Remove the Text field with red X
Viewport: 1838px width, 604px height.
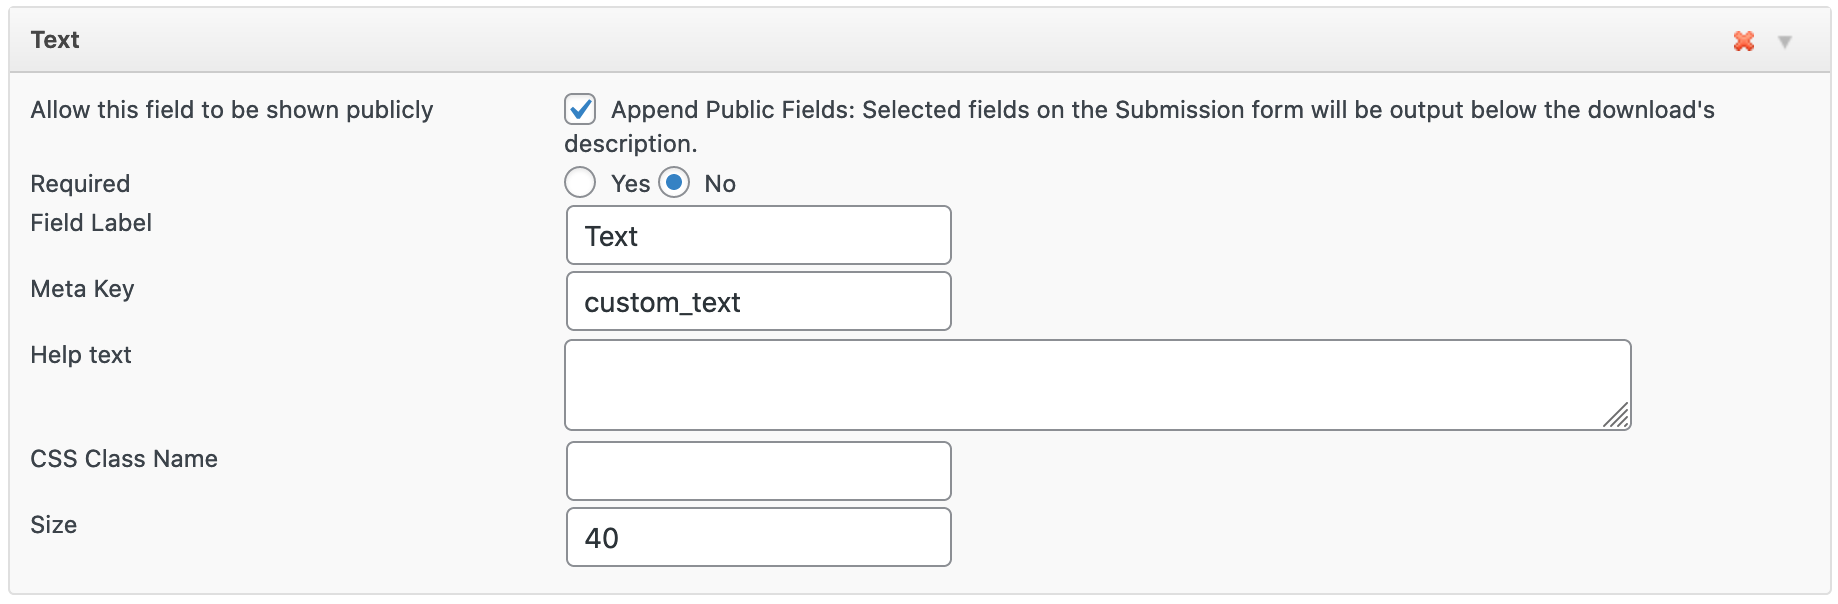pyautogui.click(x=1744, y=41)
